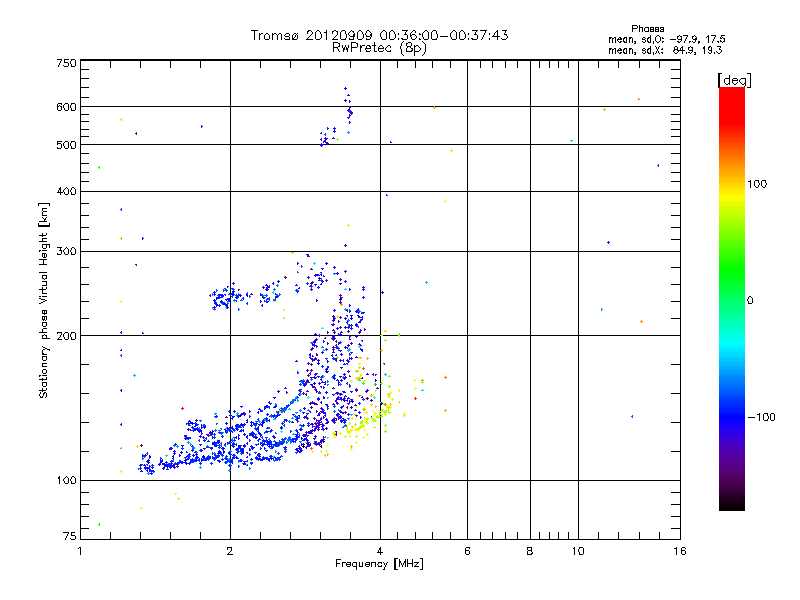Click the colorbar '0' tick label
This screenshot has width=800, height=600.
[750, 301]
